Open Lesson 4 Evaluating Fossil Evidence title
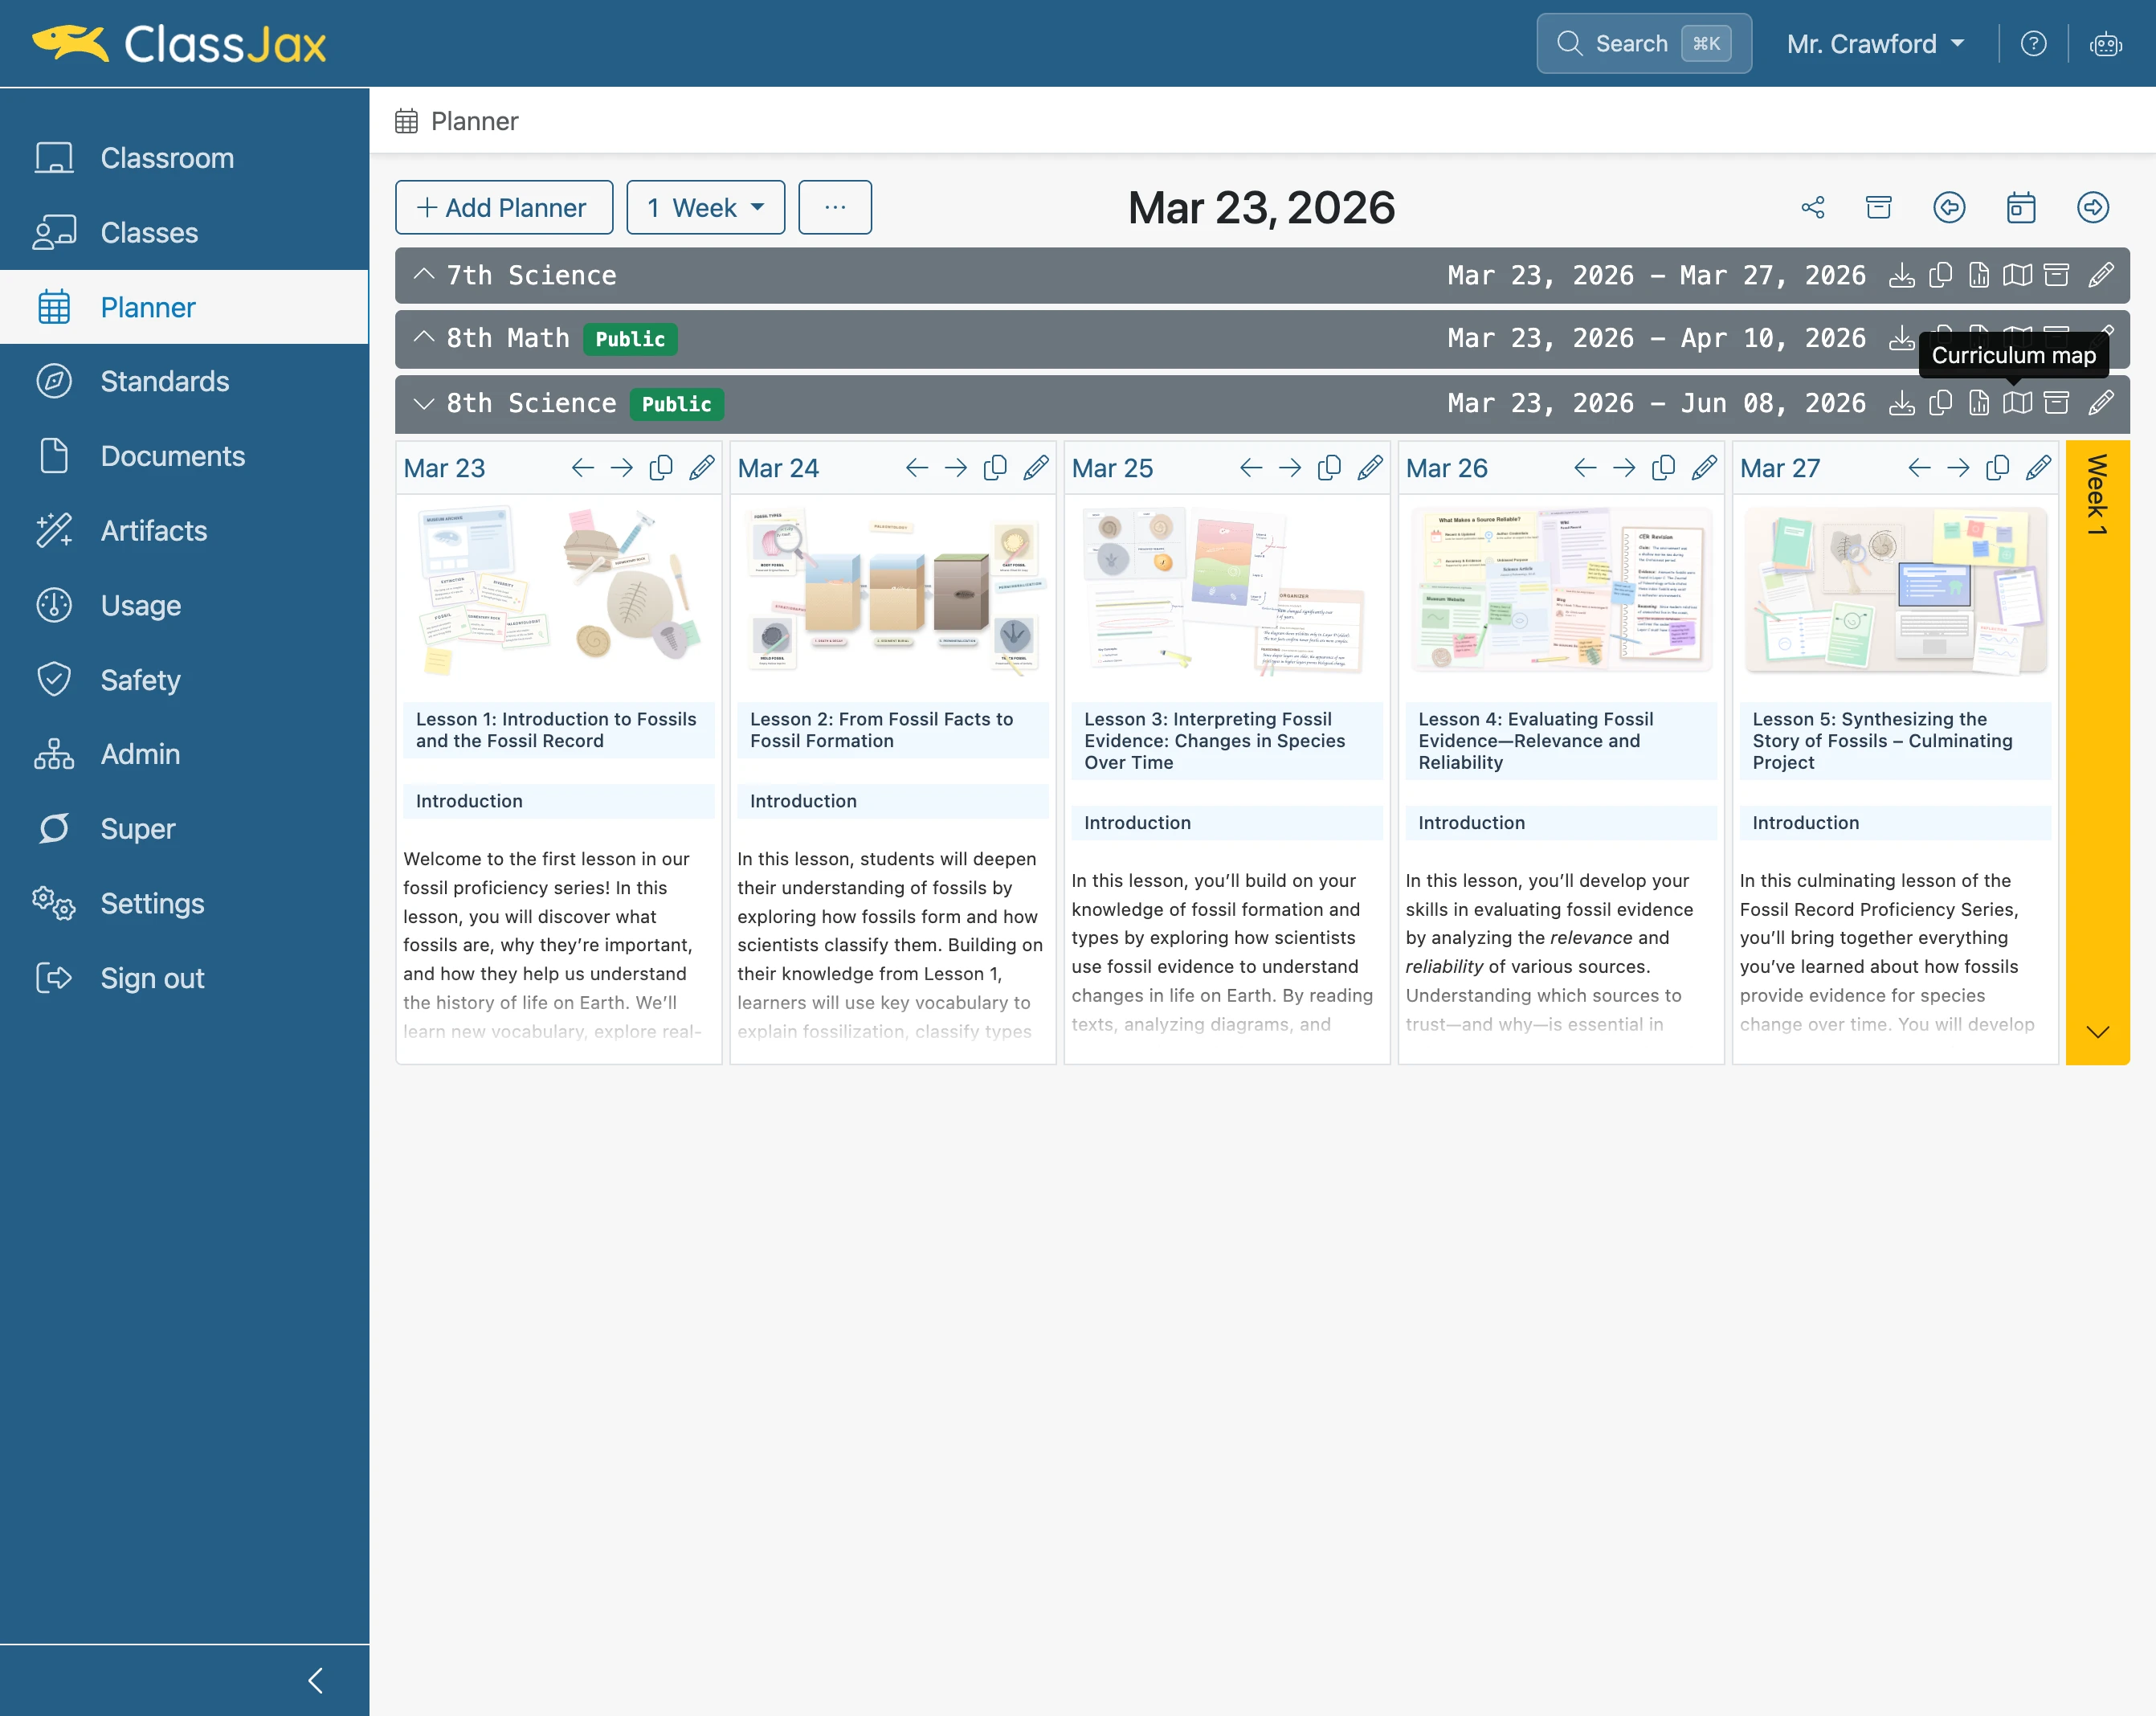 (1560, 741)
